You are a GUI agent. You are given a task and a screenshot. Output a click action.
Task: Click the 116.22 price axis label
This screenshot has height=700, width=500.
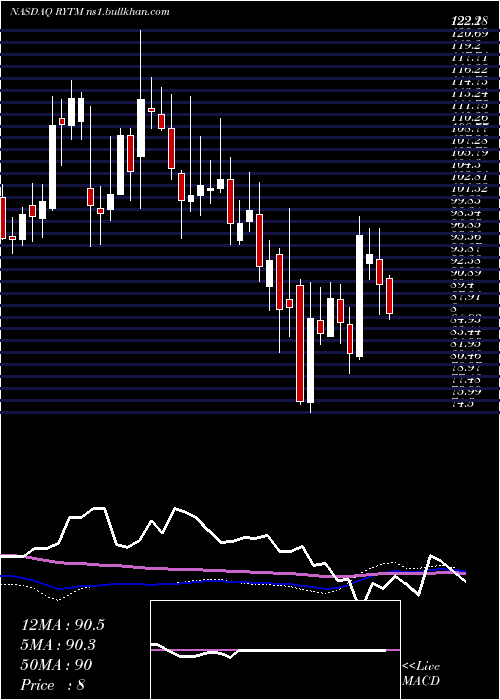tap(469, 70)
